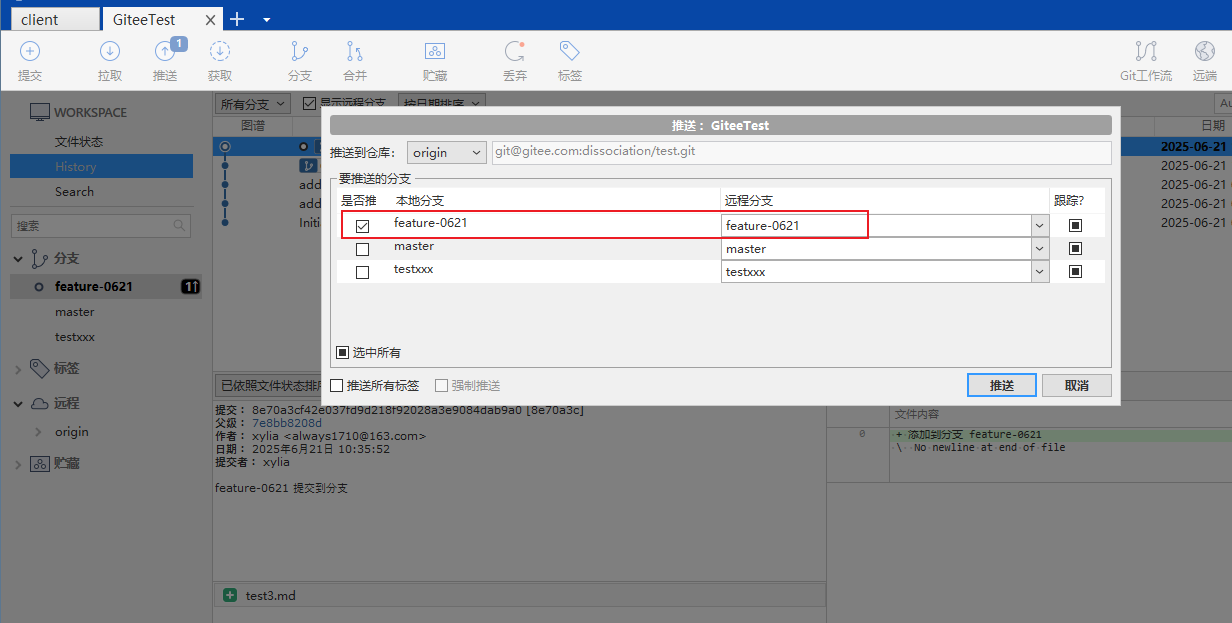Toggle the 选中所有 checkbox
The height and width of the screenshot is (623, 1232).
pyautogui.click(x=342, y=352)
